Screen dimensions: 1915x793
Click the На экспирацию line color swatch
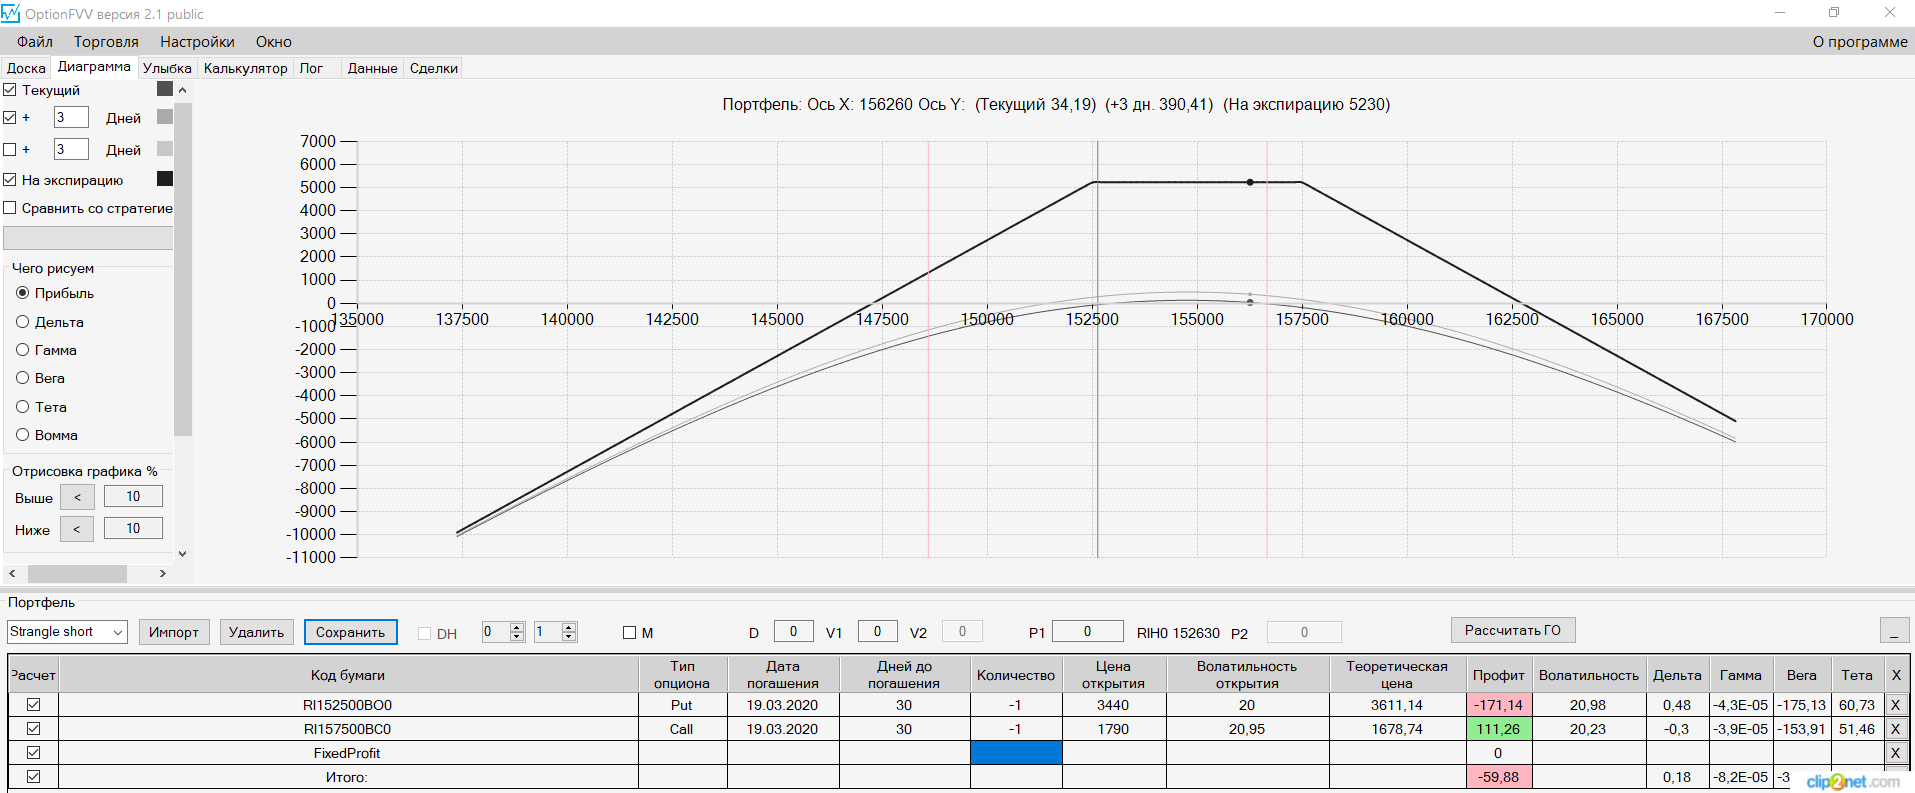tap(165, 179)
